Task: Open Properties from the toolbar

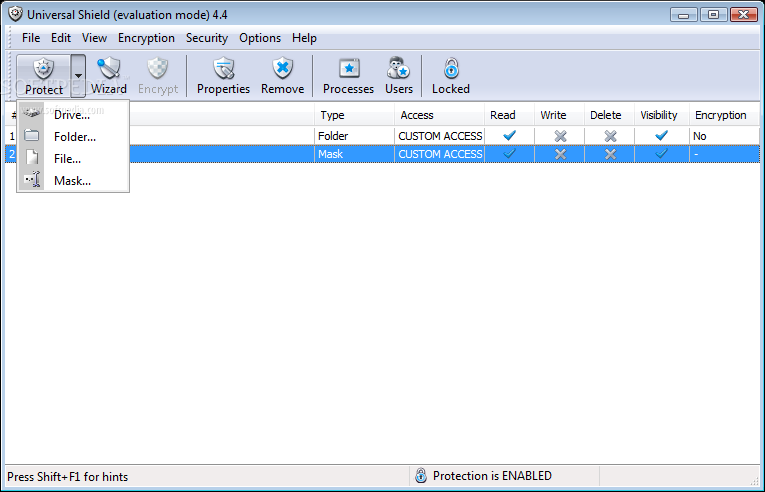Action: (x=223, y=76)
